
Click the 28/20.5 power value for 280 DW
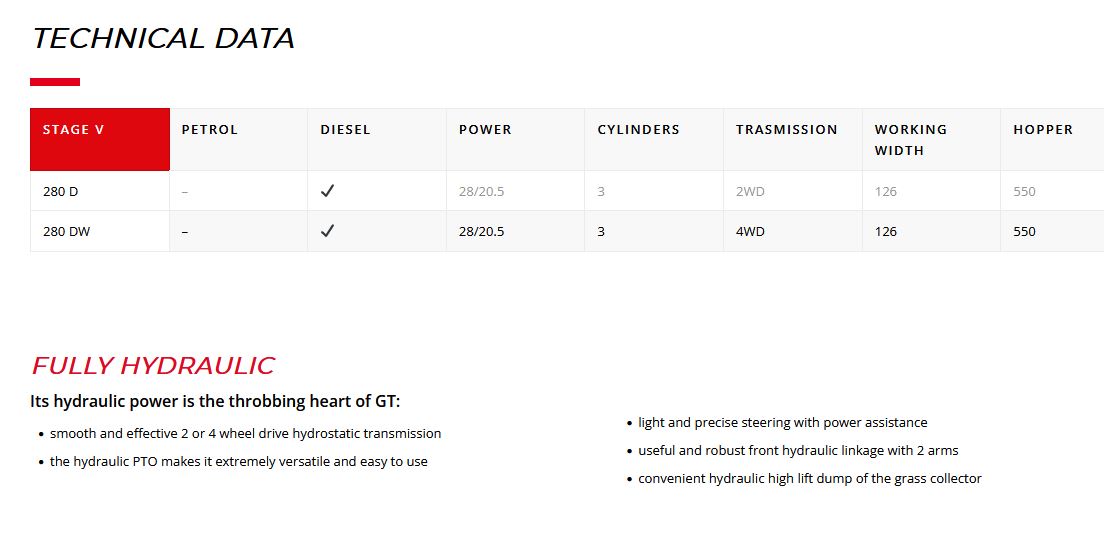tap(482, 231)
